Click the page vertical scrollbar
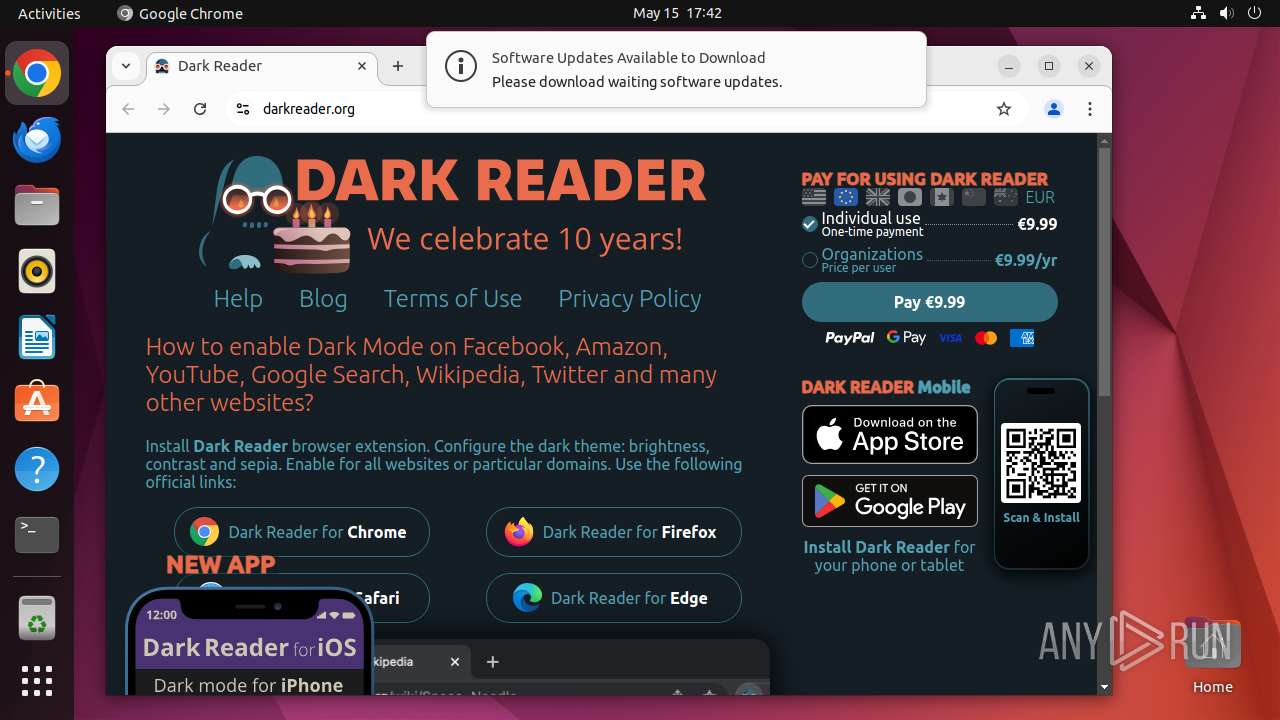Image resolution: width=1280 pixels, height=720 pixels. click(1104, 270)
